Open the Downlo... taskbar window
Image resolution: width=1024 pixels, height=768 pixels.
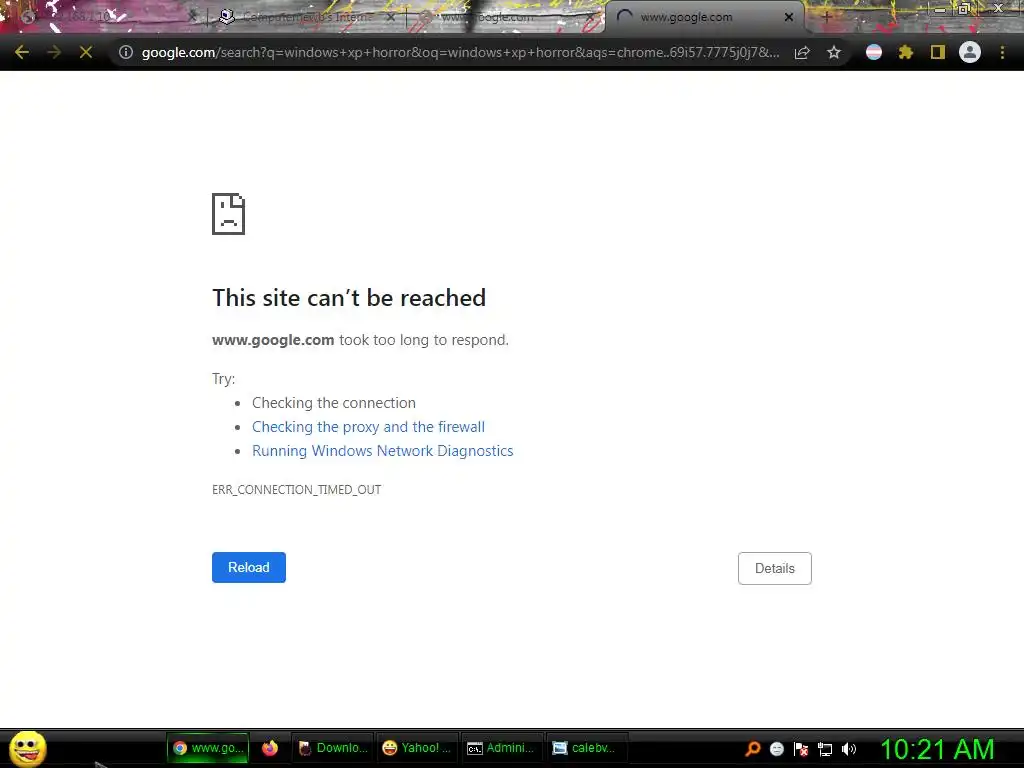click(x=332, y=748)
